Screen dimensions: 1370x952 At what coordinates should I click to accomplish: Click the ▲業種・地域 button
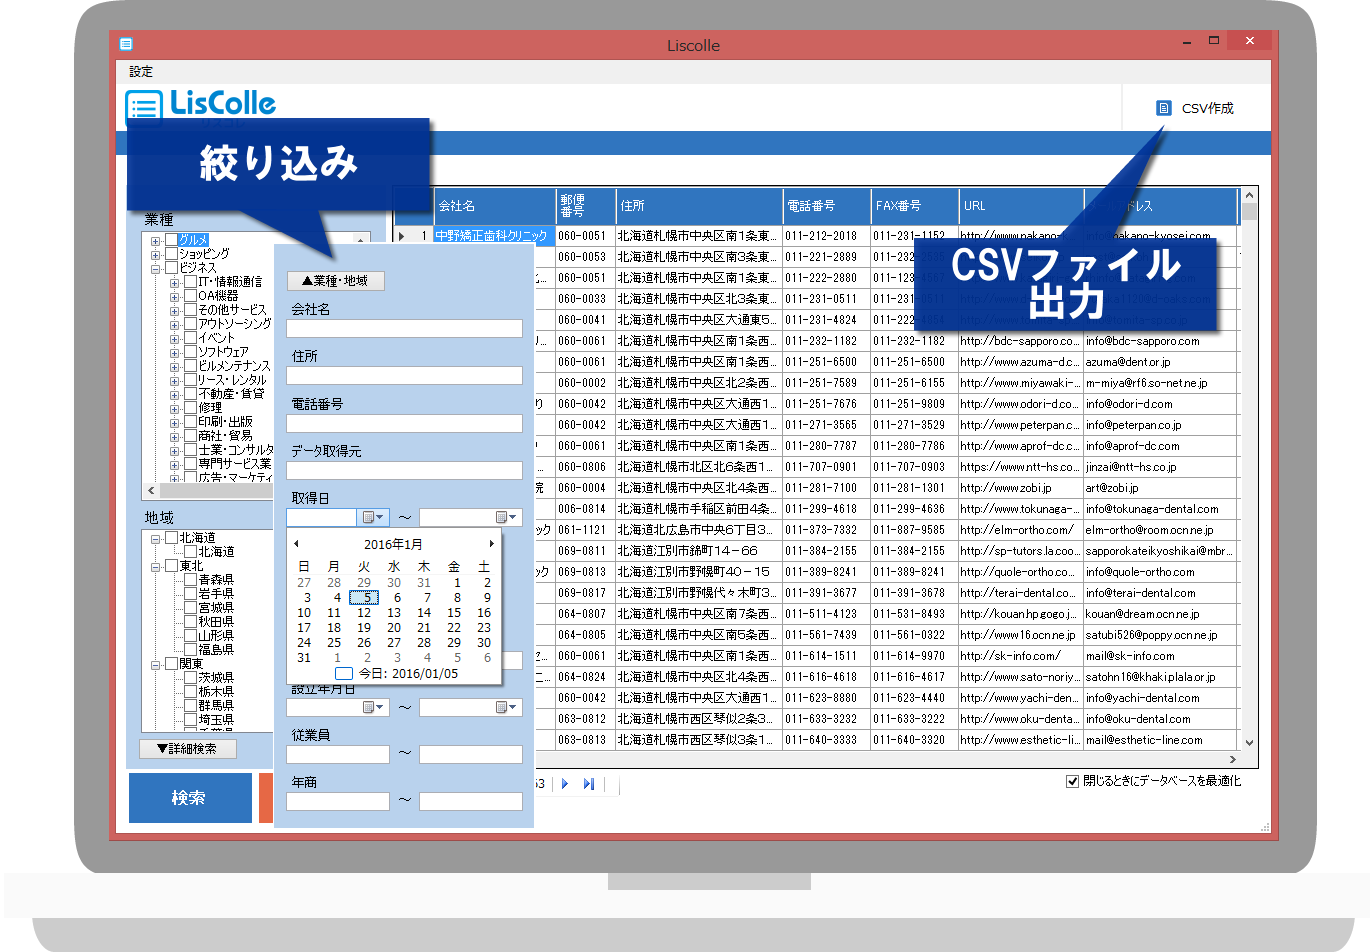tap(335, 281)
